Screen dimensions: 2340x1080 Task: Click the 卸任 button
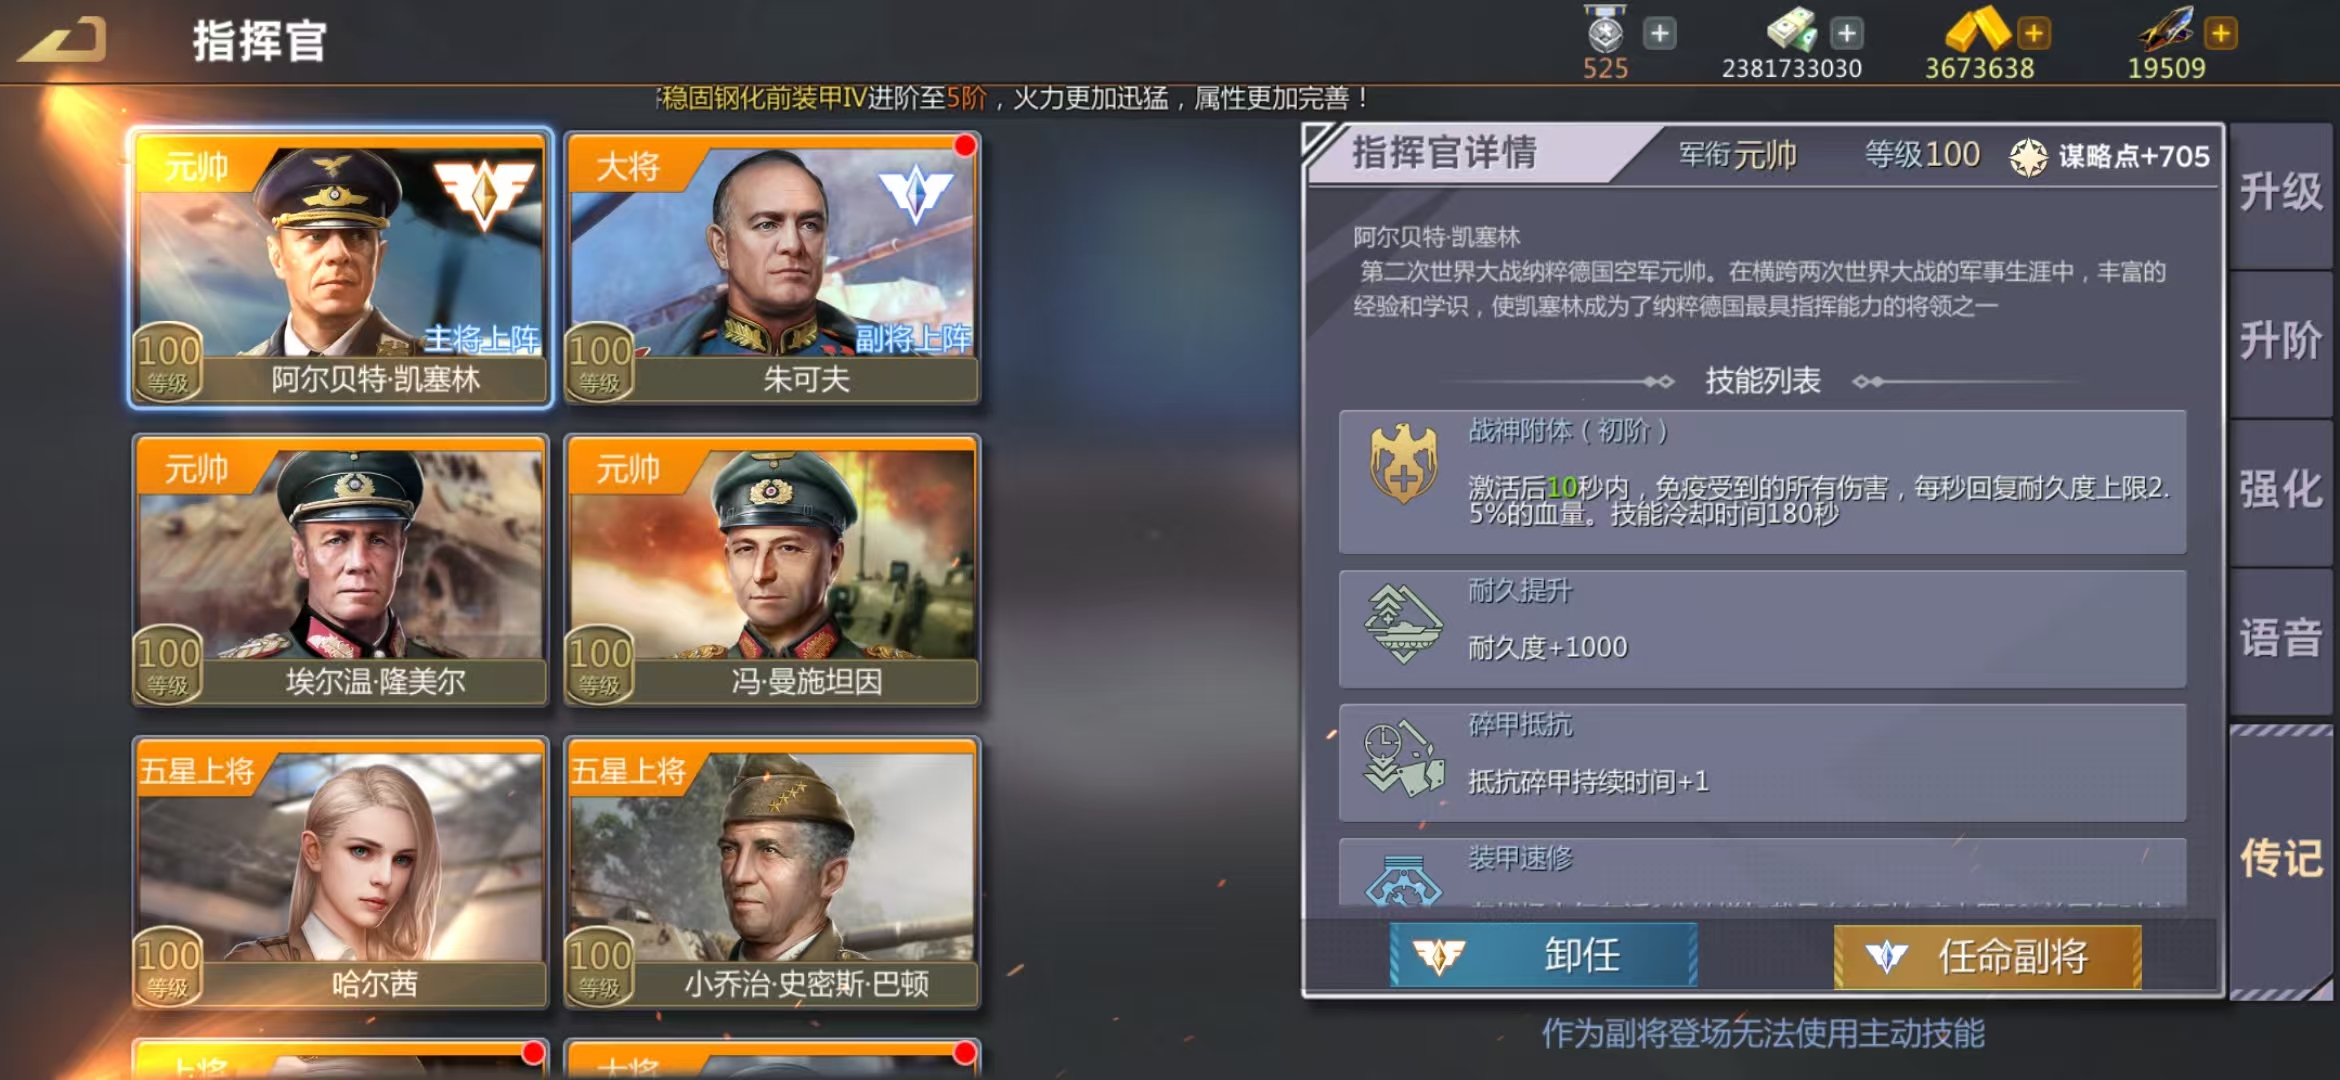click(x=1543, y=956)
